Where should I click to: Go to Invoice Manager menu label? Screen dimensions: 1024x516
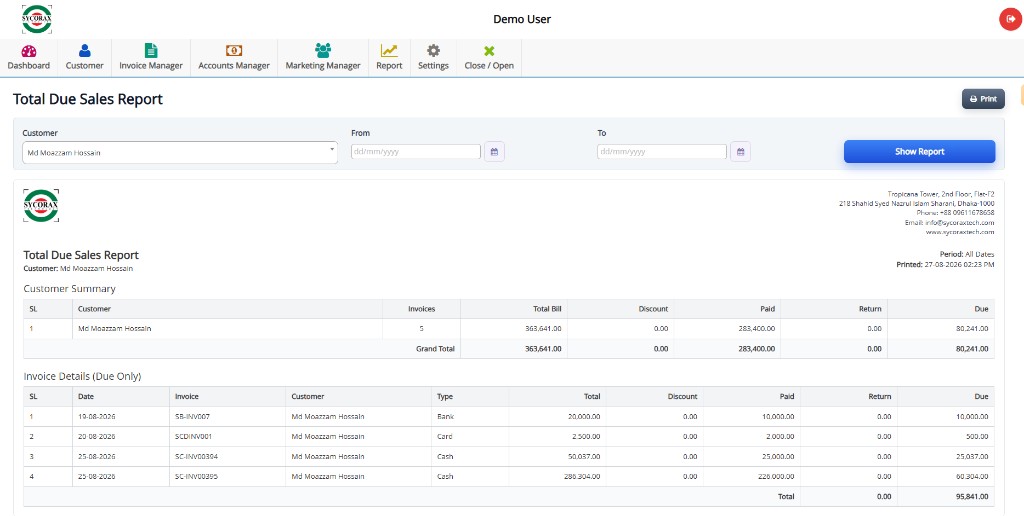pos(151,66)
